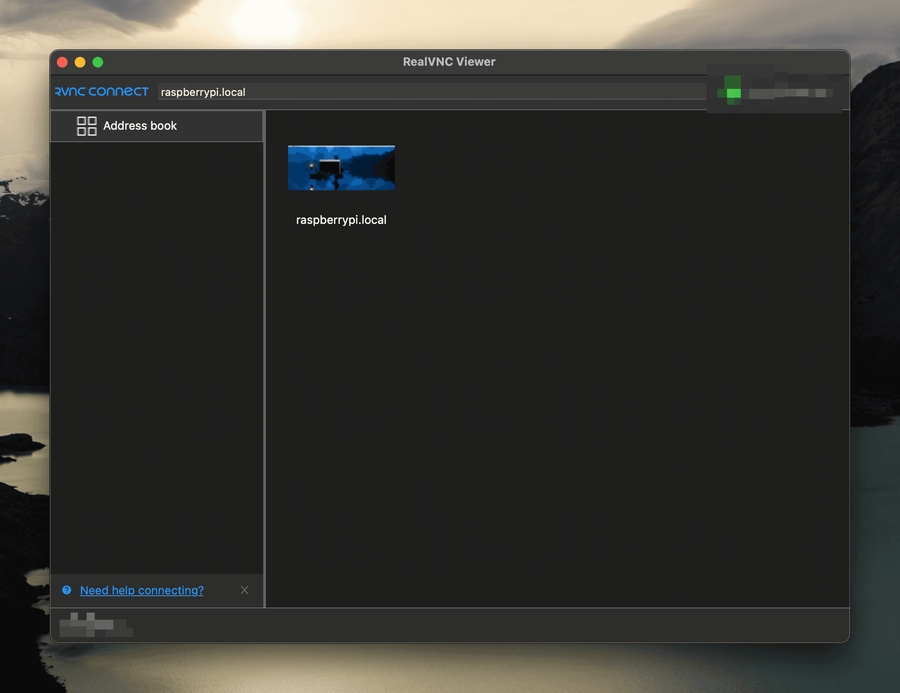The height and width of the screenshot is (693, 900).
Task: Click the blue question mark help icon
Action: (67, 590)
